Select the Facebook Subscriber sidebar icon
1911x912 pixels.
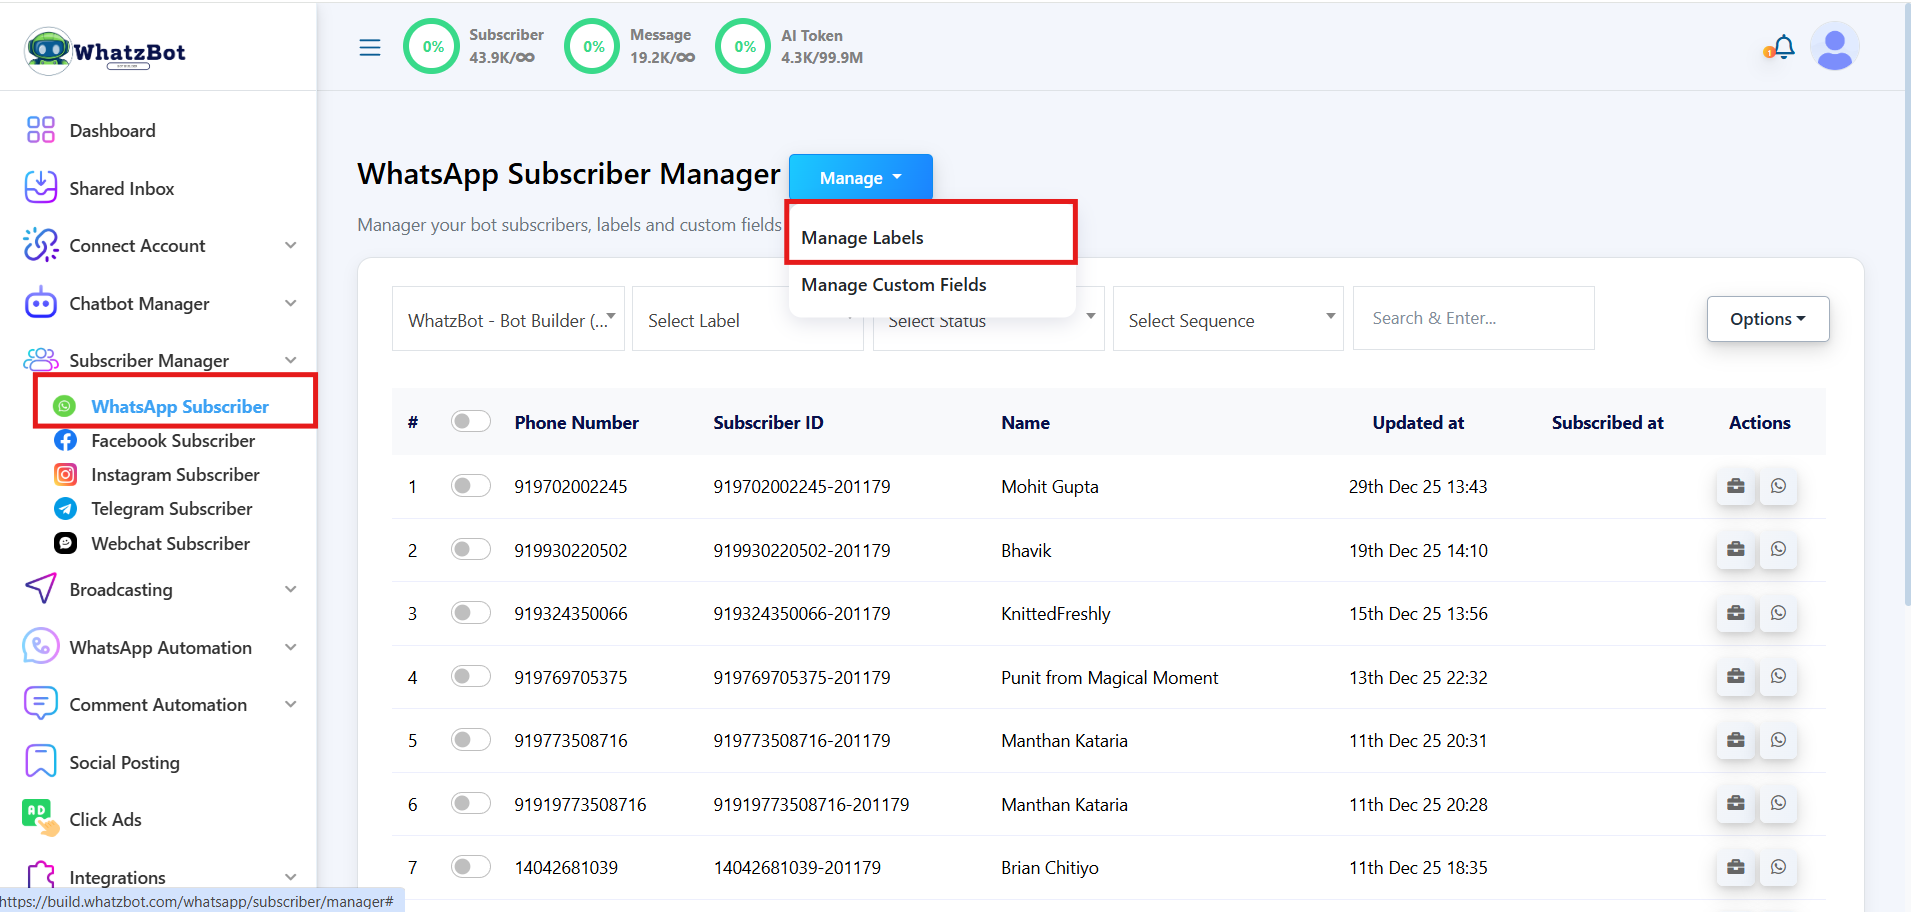coord(65,440)
